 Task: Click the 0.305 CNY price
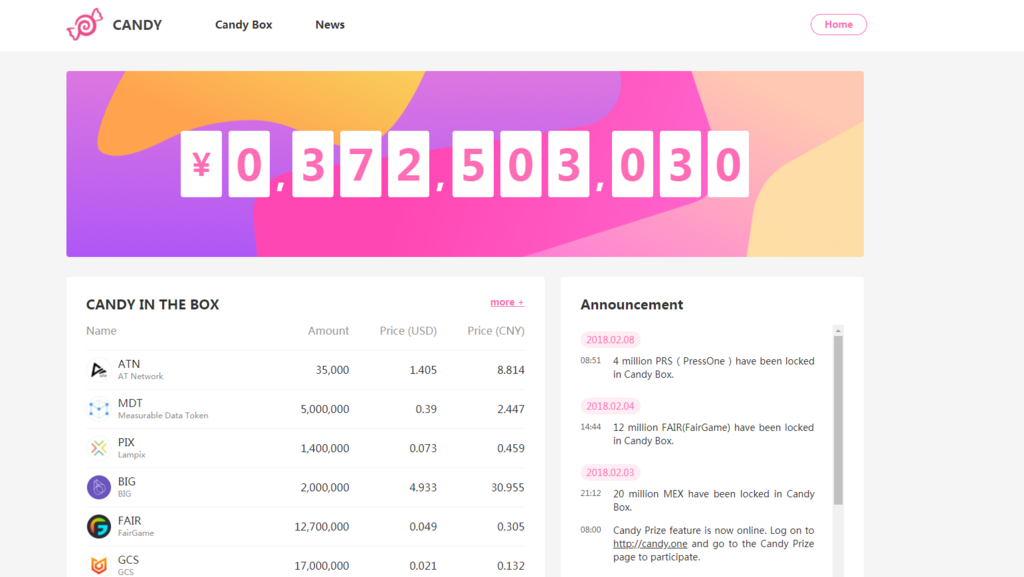[511, 527]
